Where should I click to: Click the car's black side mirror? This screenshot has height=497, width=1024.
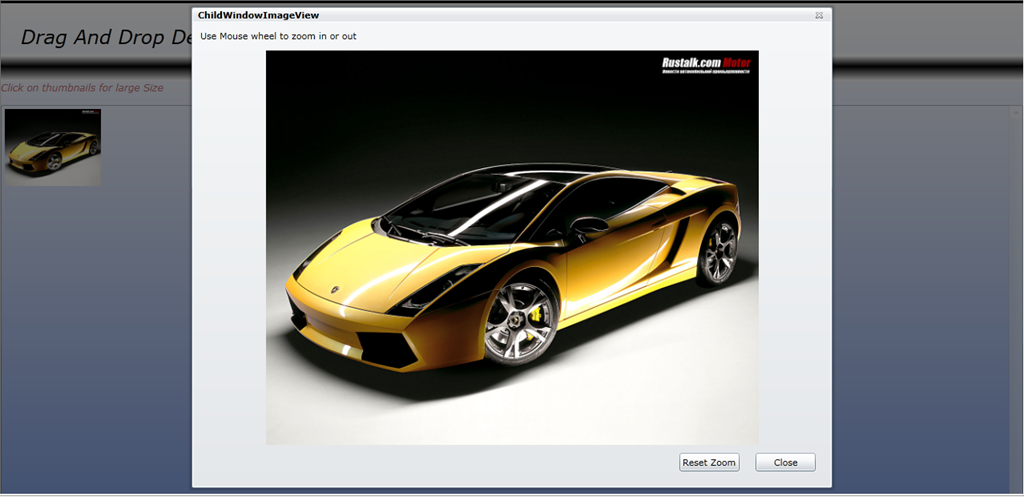(x=589, y=225)
